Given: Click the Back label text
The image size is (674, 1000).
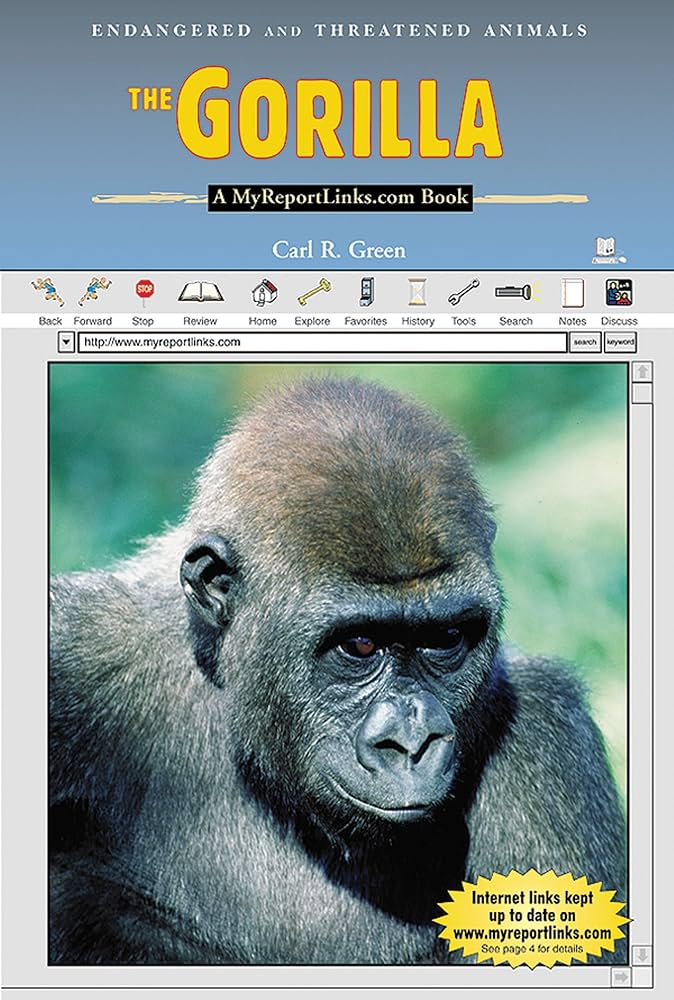Looking at the screenshot, I should [x=50, y=321].
